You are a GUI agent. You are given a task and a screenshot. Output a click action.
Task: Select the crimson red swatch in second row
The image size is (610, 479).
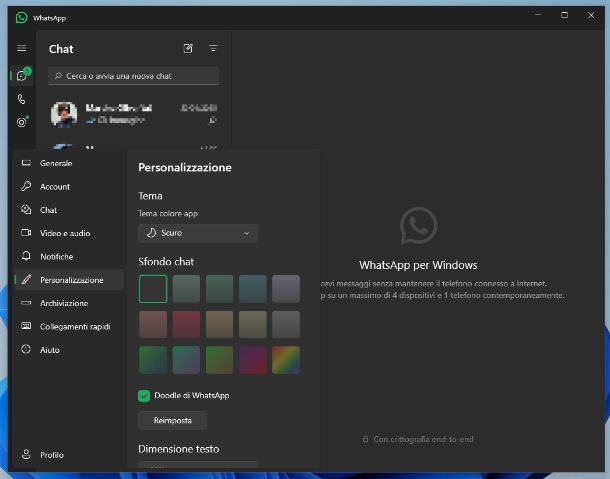(x=186, y=324)
